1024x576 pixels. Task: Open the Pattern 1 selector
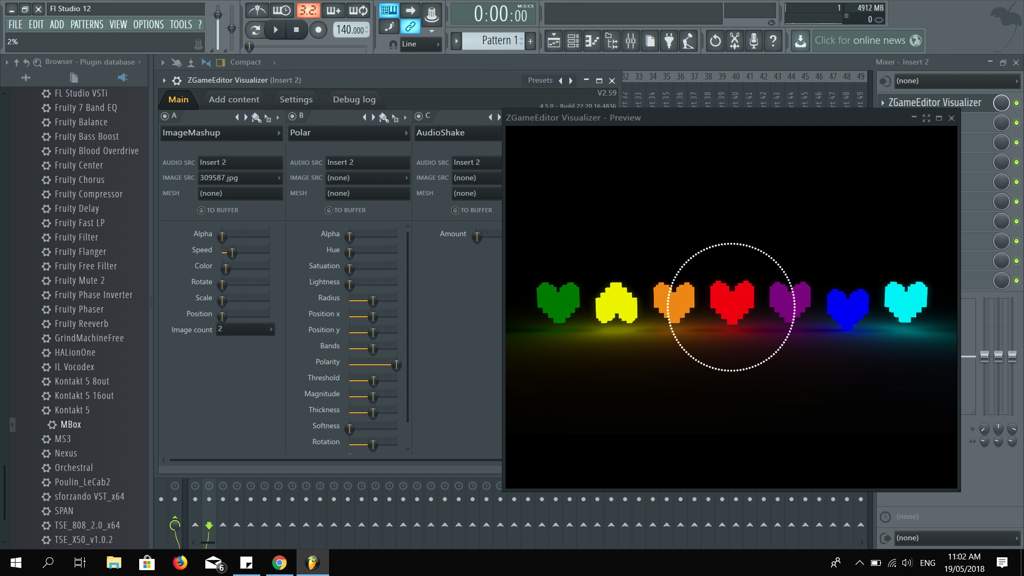pyautogui.click(x=493, y=40)
